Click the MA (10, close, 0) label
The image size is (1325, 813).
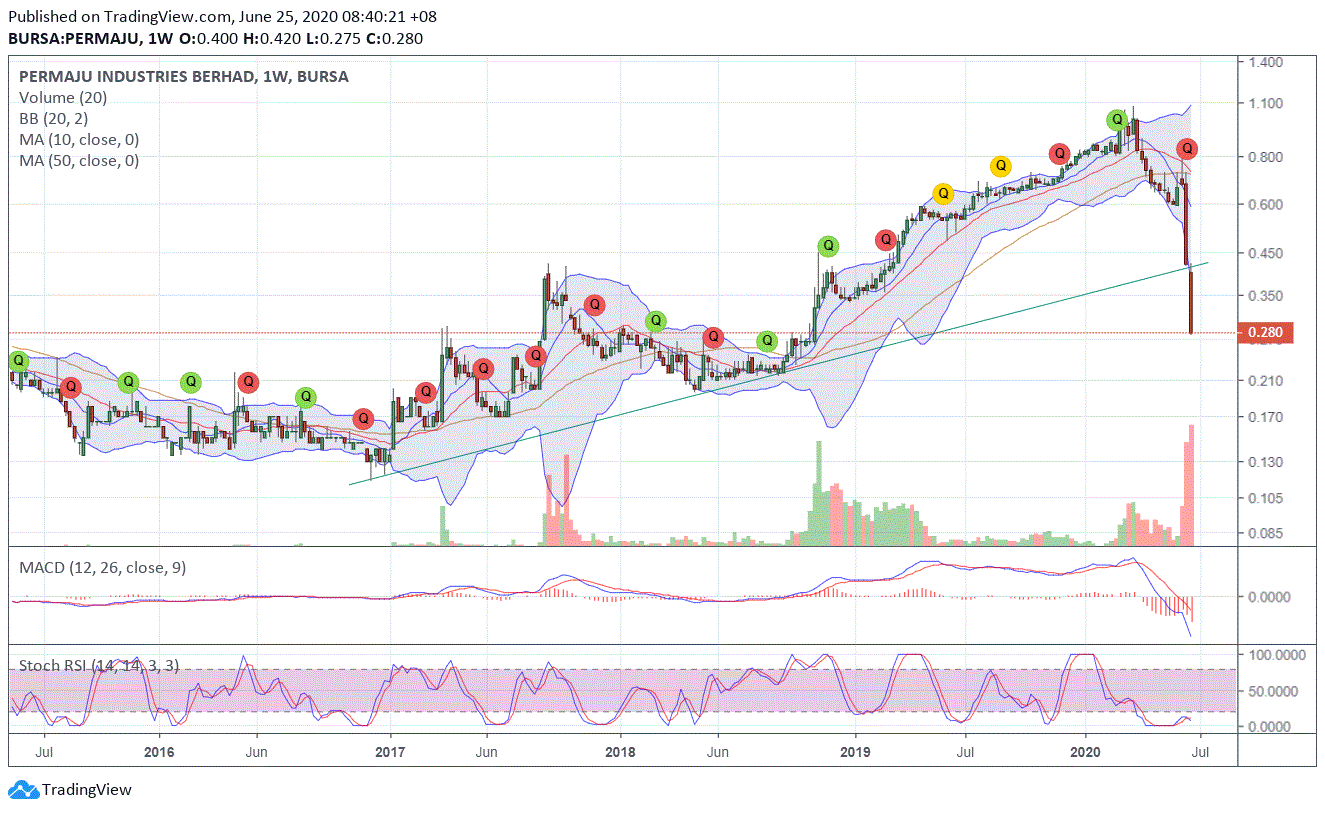[79, 140]
